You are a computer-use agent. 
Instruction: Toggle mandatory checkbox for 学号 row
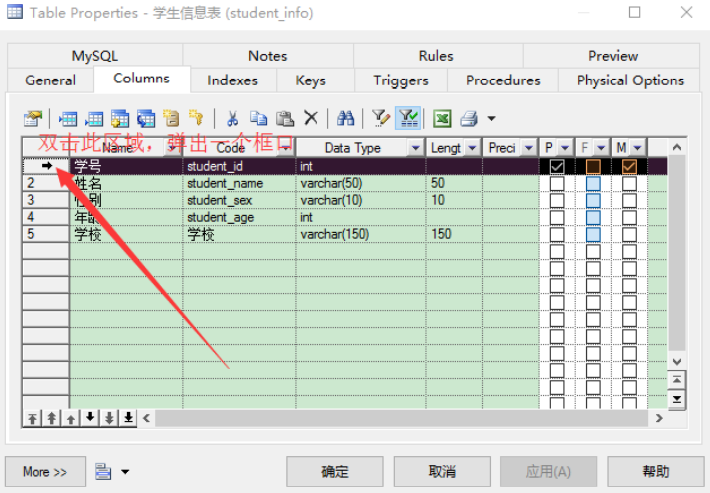pyautogui.click(x=629, y=166)
